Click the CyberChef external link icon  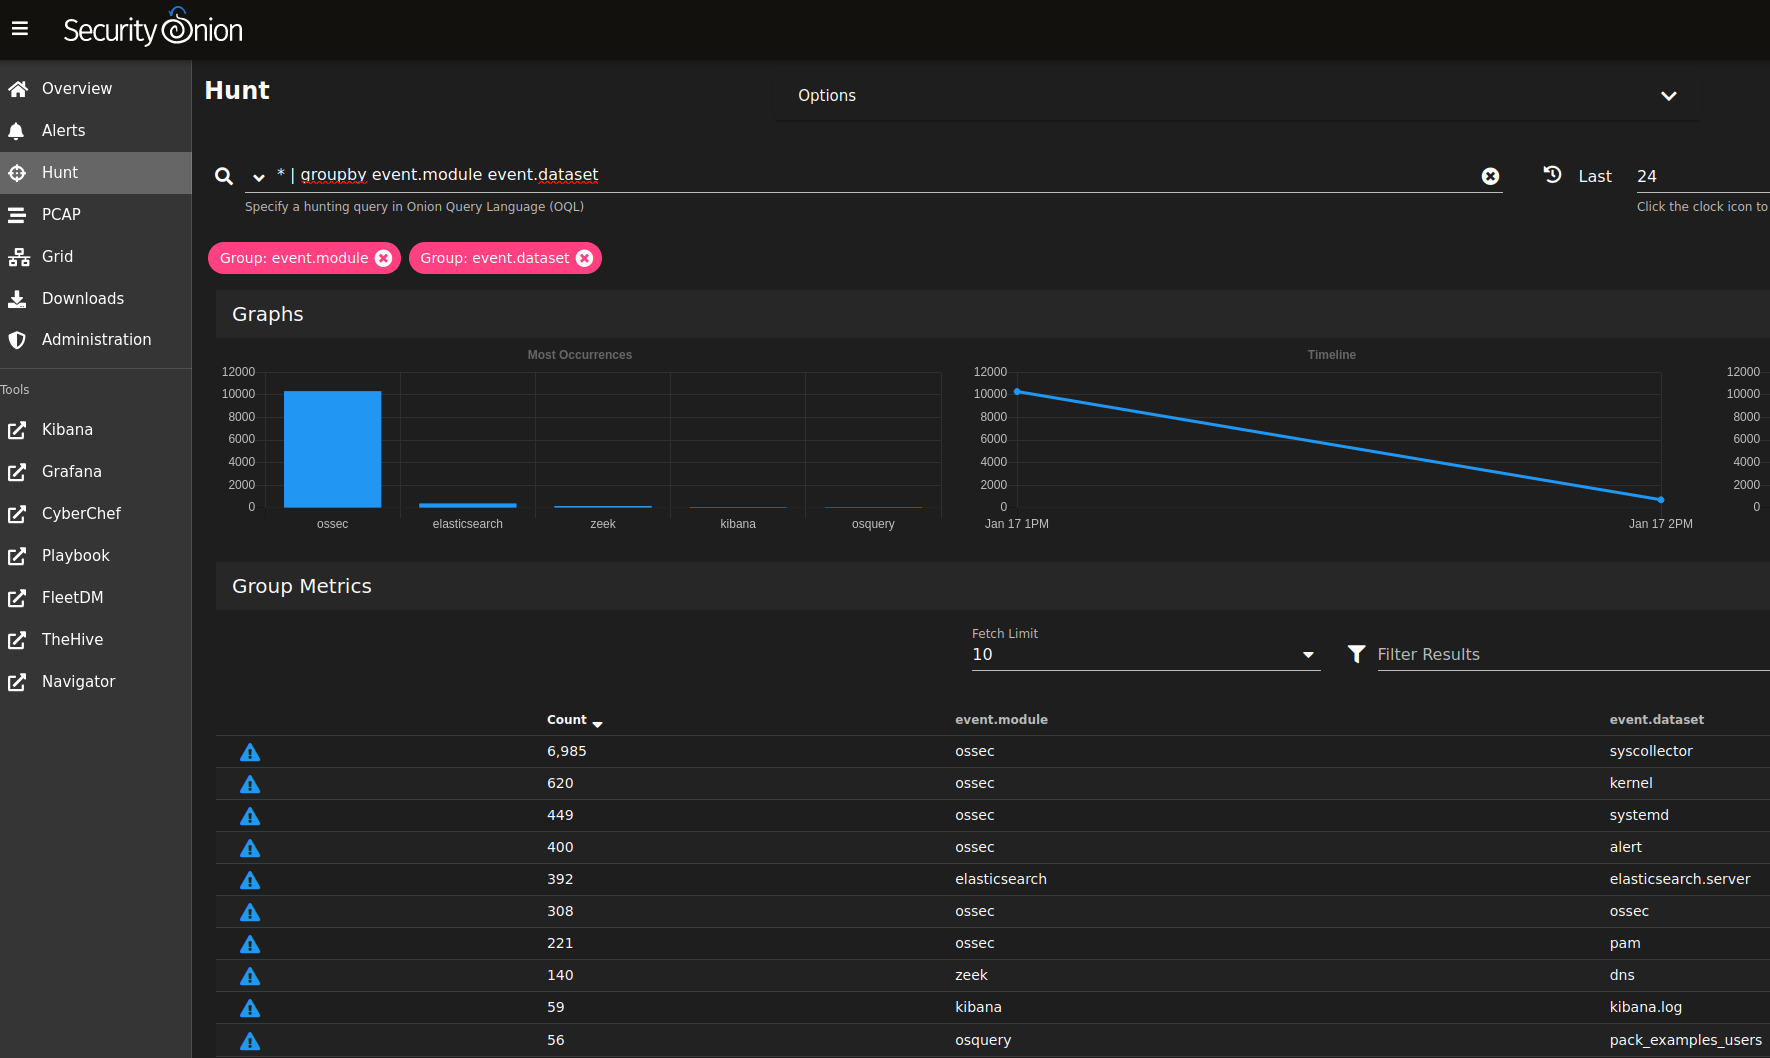coord(17,514)
